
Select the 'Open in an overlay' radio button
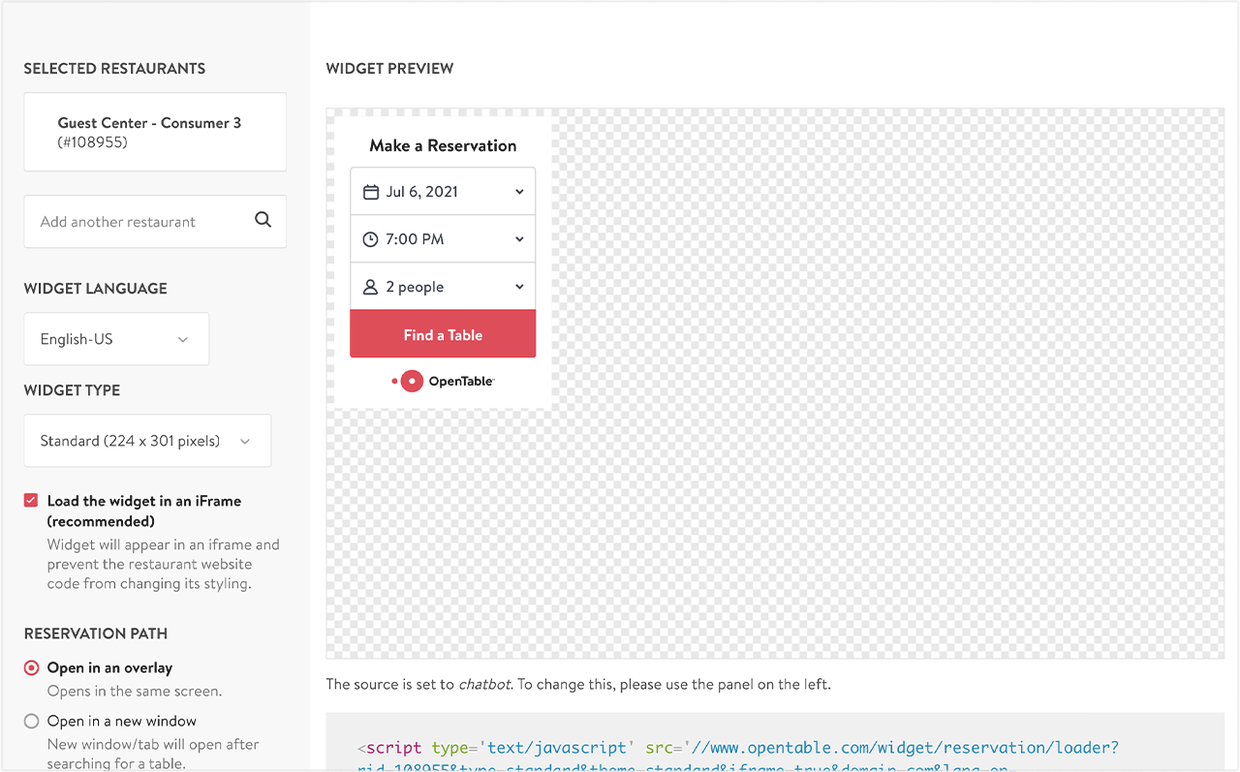(x=31, y=668)
